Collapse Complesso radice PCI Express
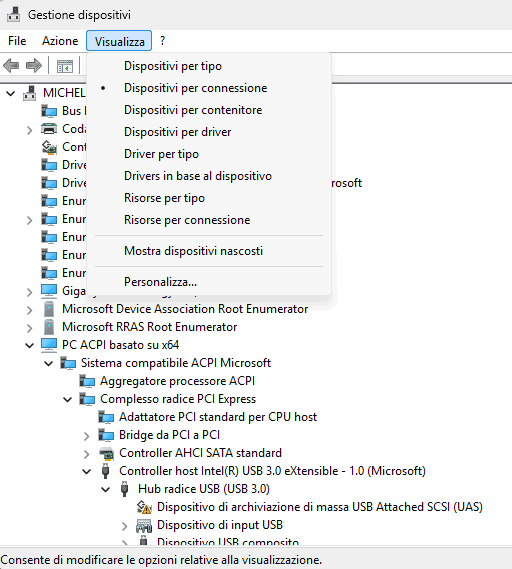The image size is (512, 569). [67, 400]
